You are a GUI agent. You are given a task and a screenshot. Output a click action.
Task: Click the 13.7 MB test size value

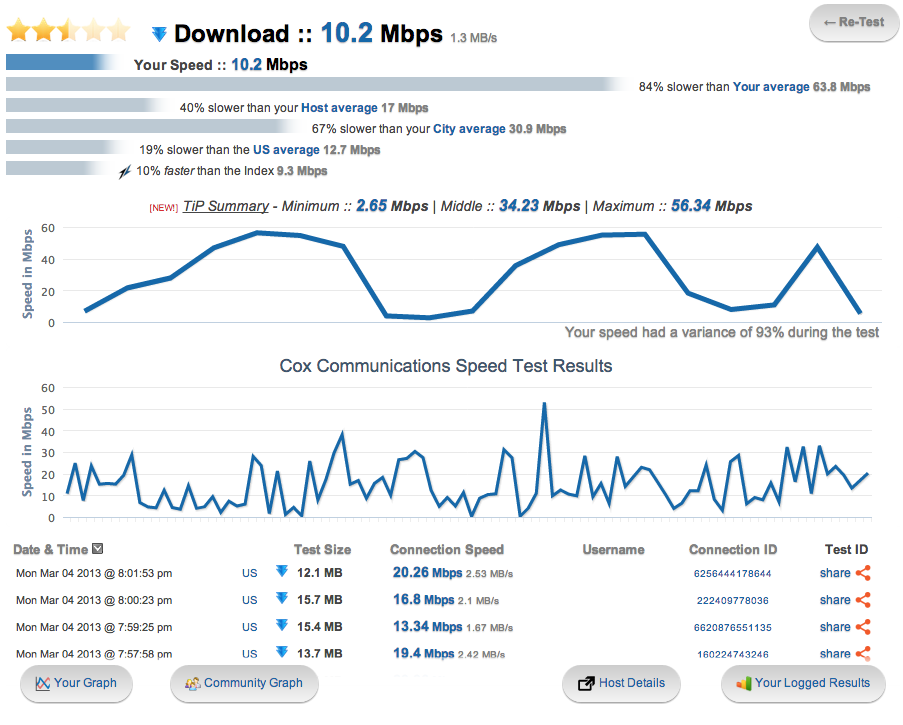click(x=320, y=654)
